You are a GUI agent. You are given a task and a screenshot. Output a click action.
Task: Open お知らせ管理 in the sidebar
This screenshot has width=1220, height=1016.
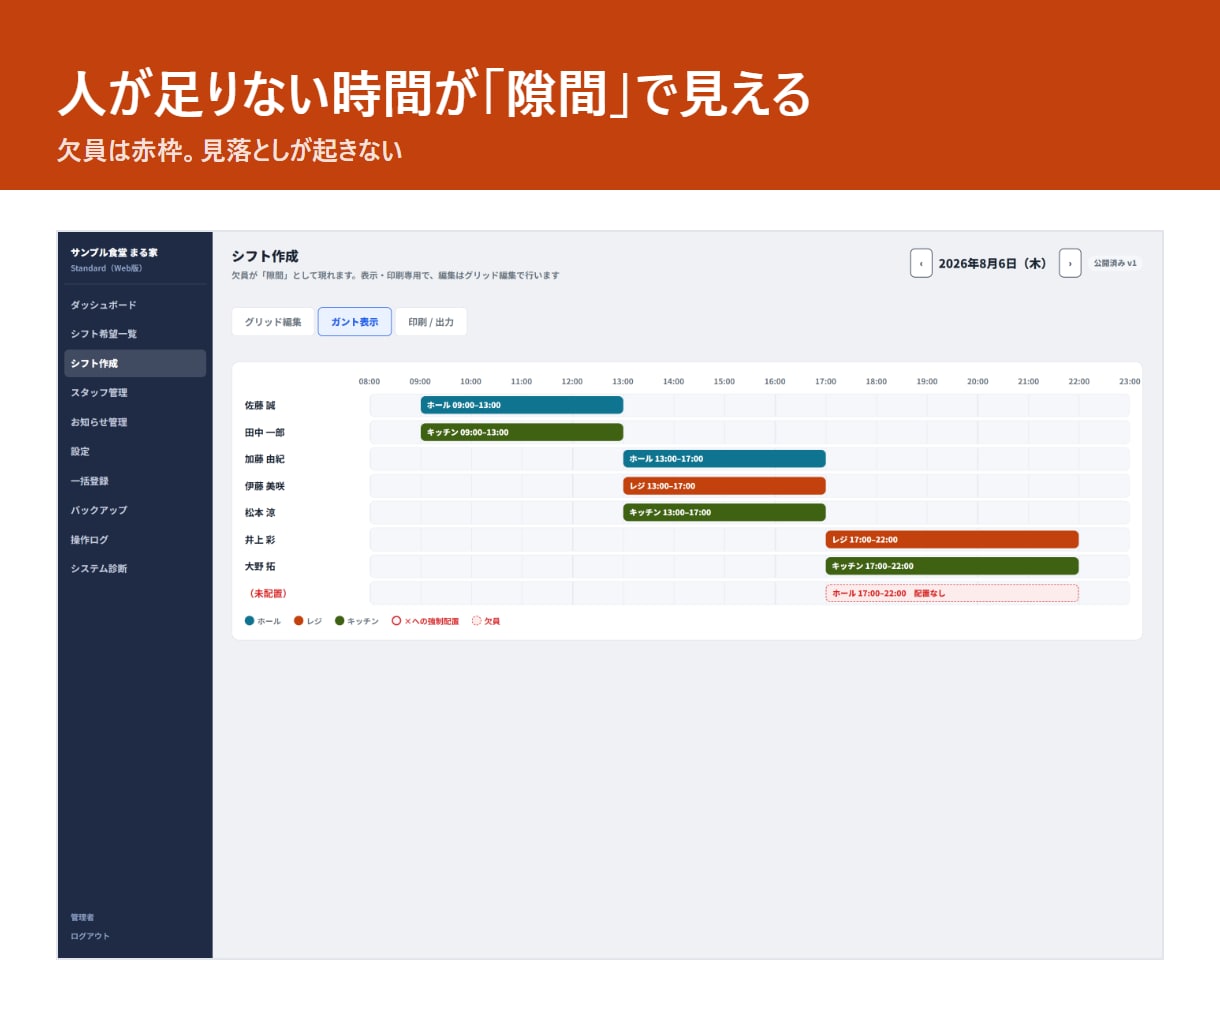pyautogui.click(x=135, y=422)
